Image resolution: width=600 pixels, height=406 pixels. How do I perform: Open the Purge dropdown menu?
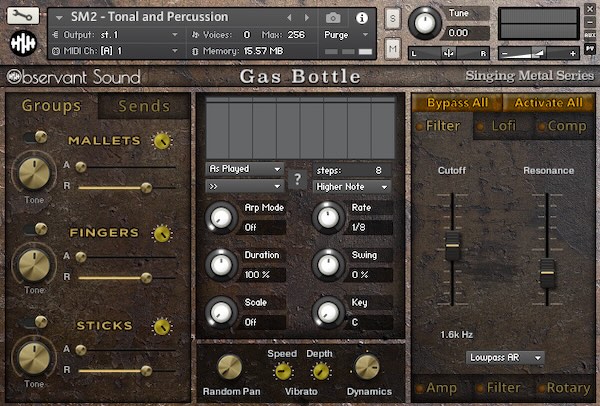(x=346, y=35)
